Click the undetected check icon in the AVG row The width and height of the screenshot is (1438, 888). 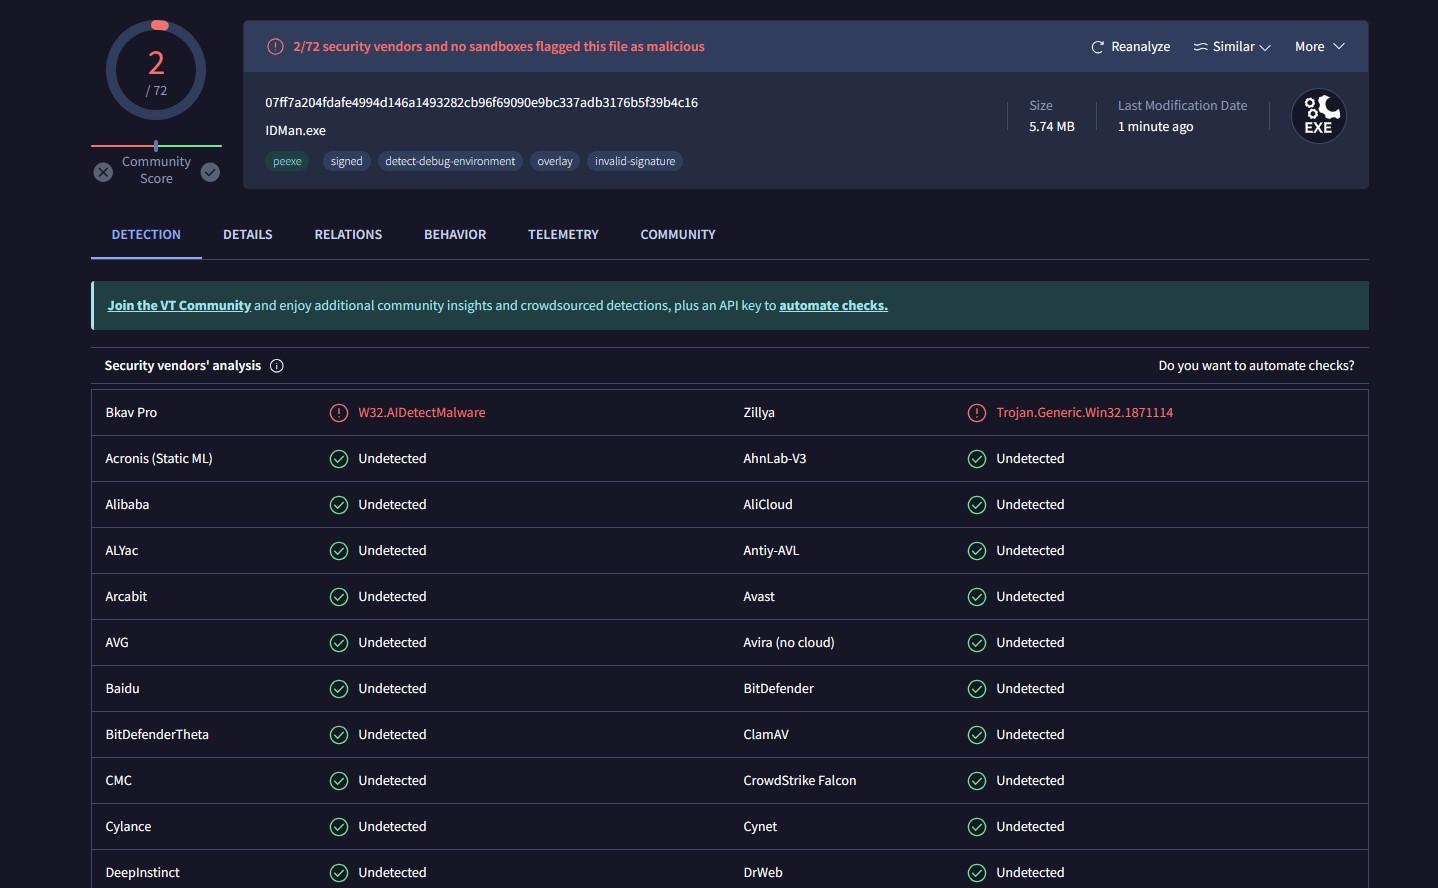[339, 643]
